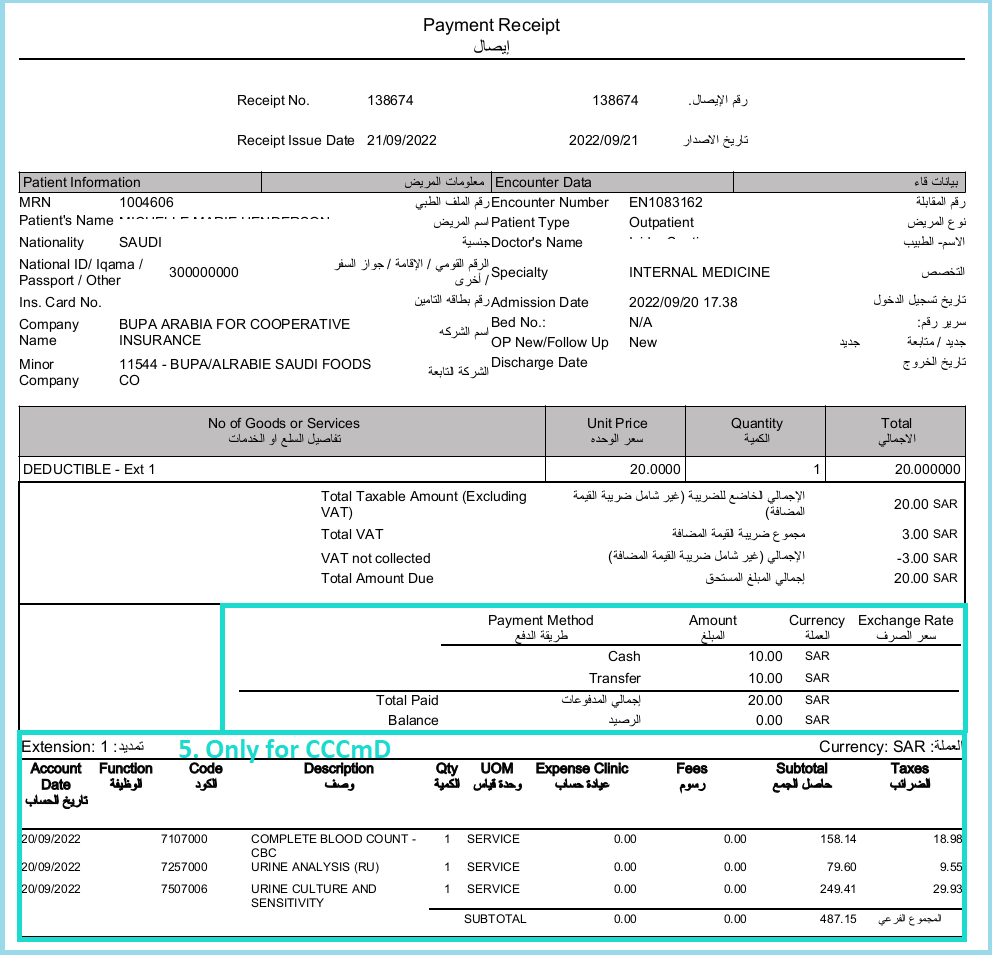
Task: Select the MRN value 1004606
Action: point(146,202)
